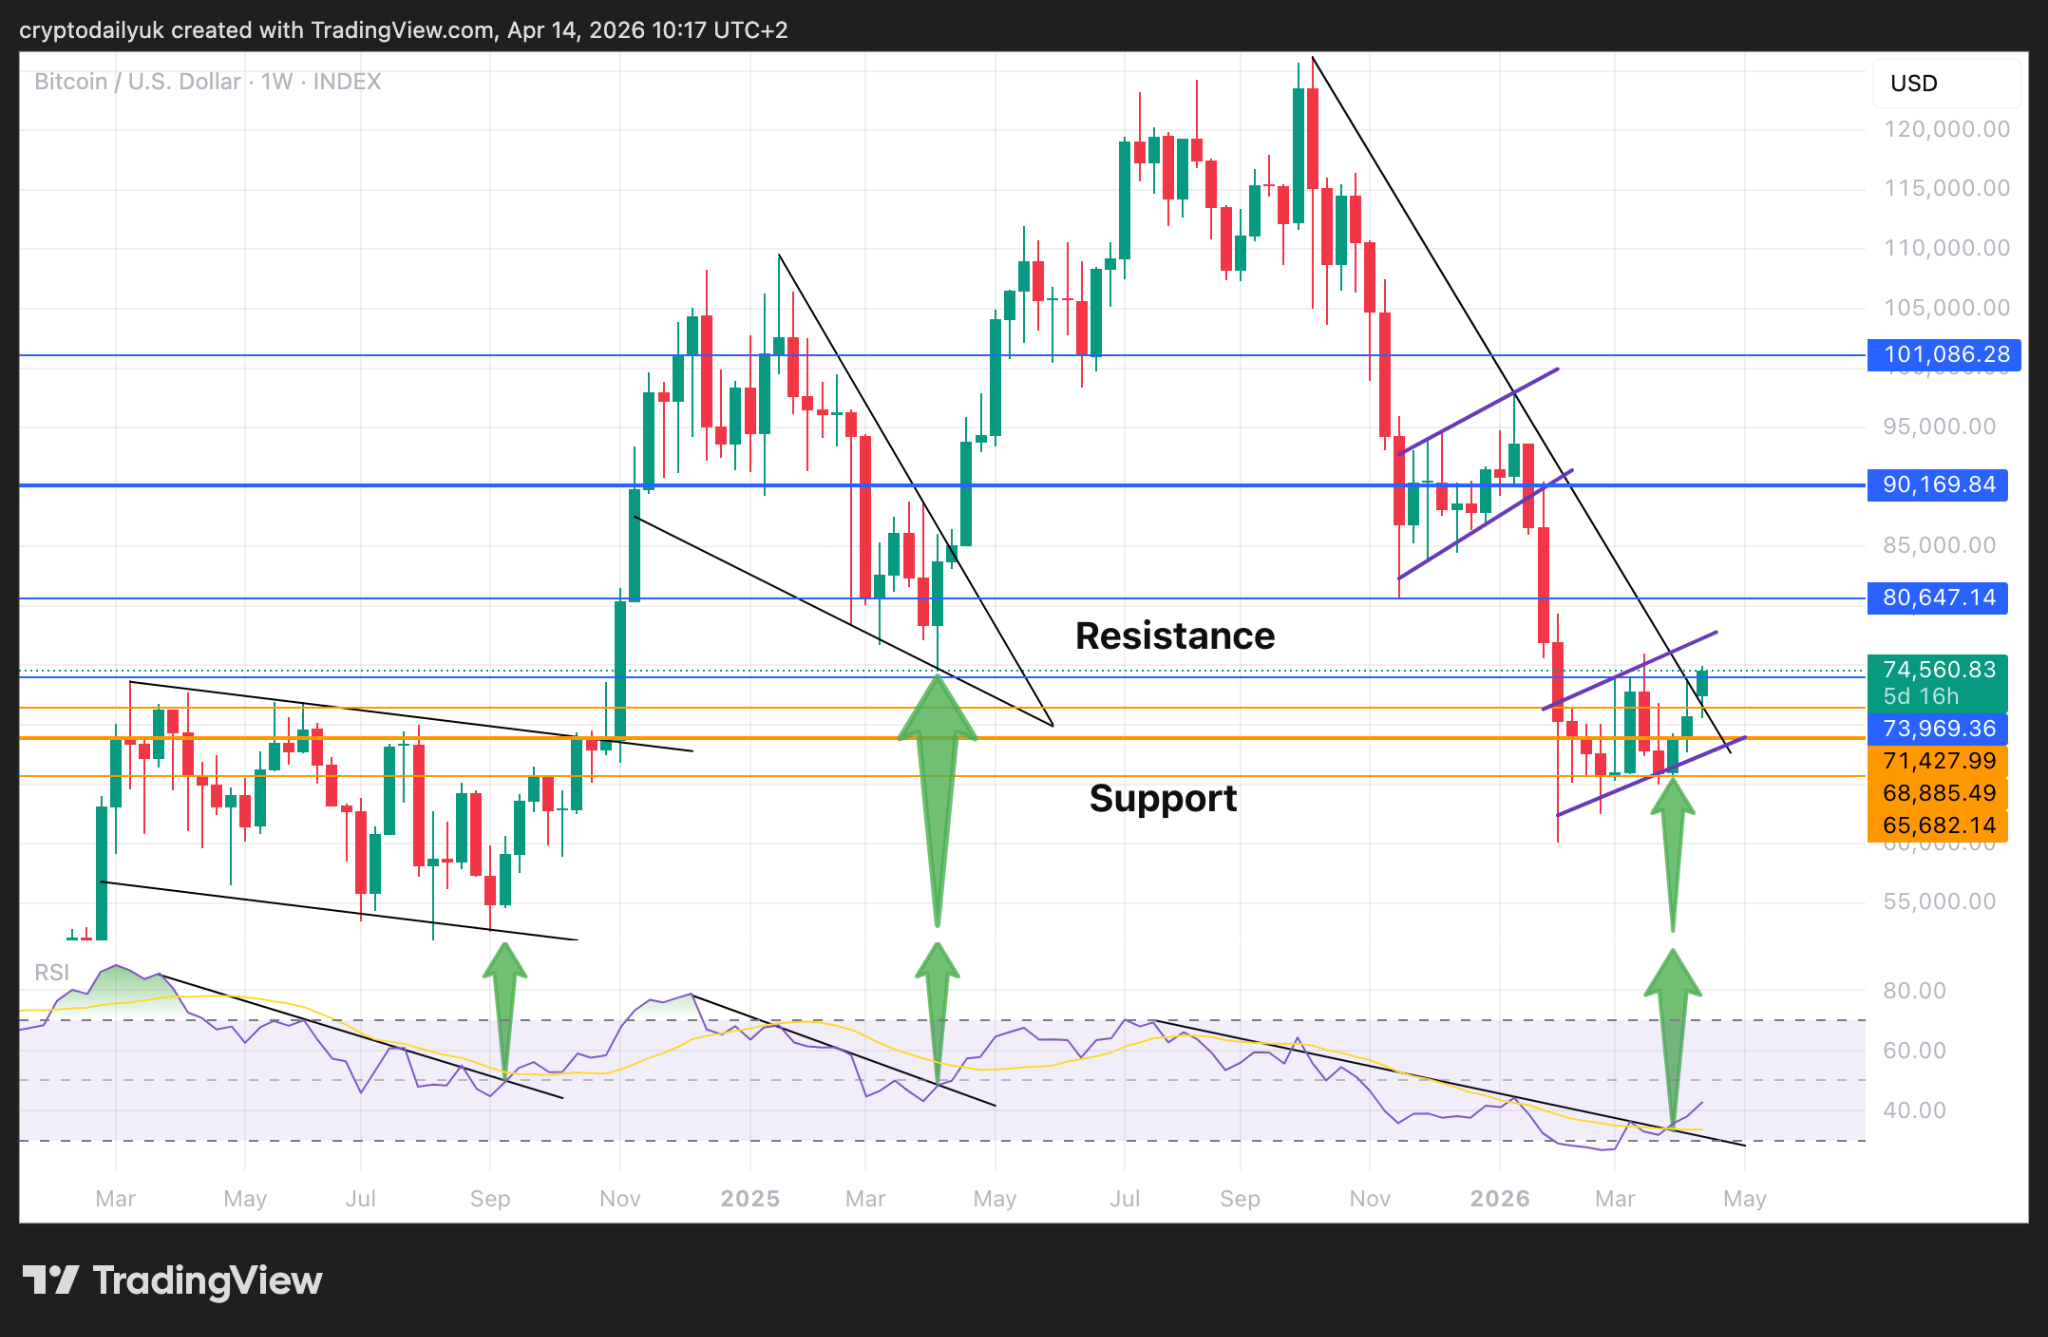
Task: Click the 73,969.36 blue price label
Action: [x=1937, y=728]
